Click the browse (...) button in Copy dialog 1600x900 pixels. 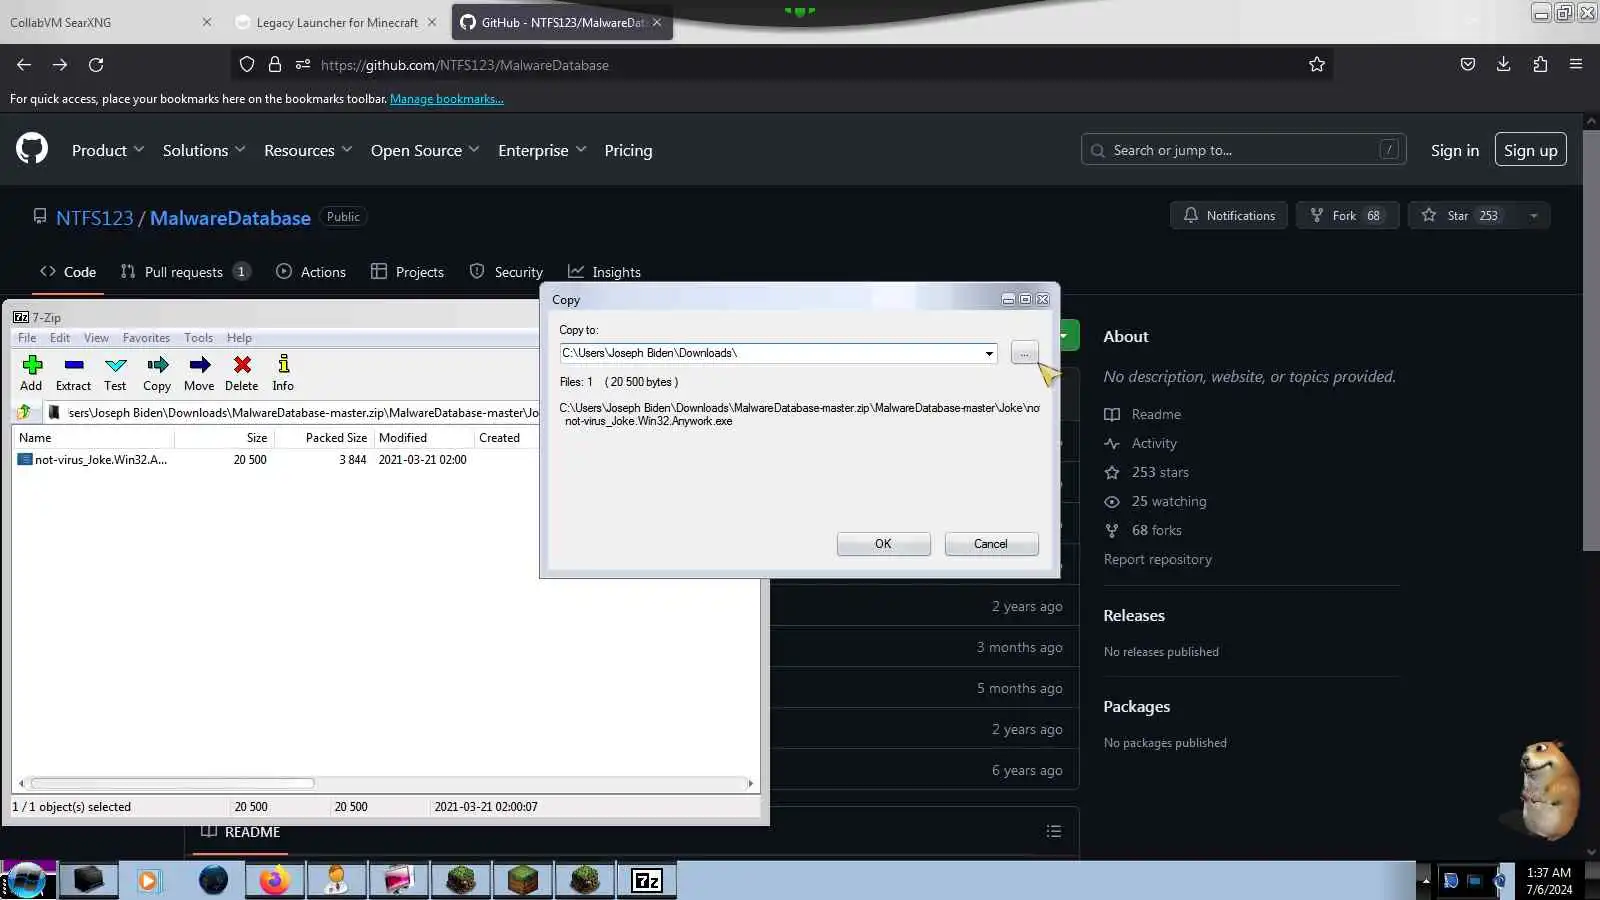click(1024, 353)
